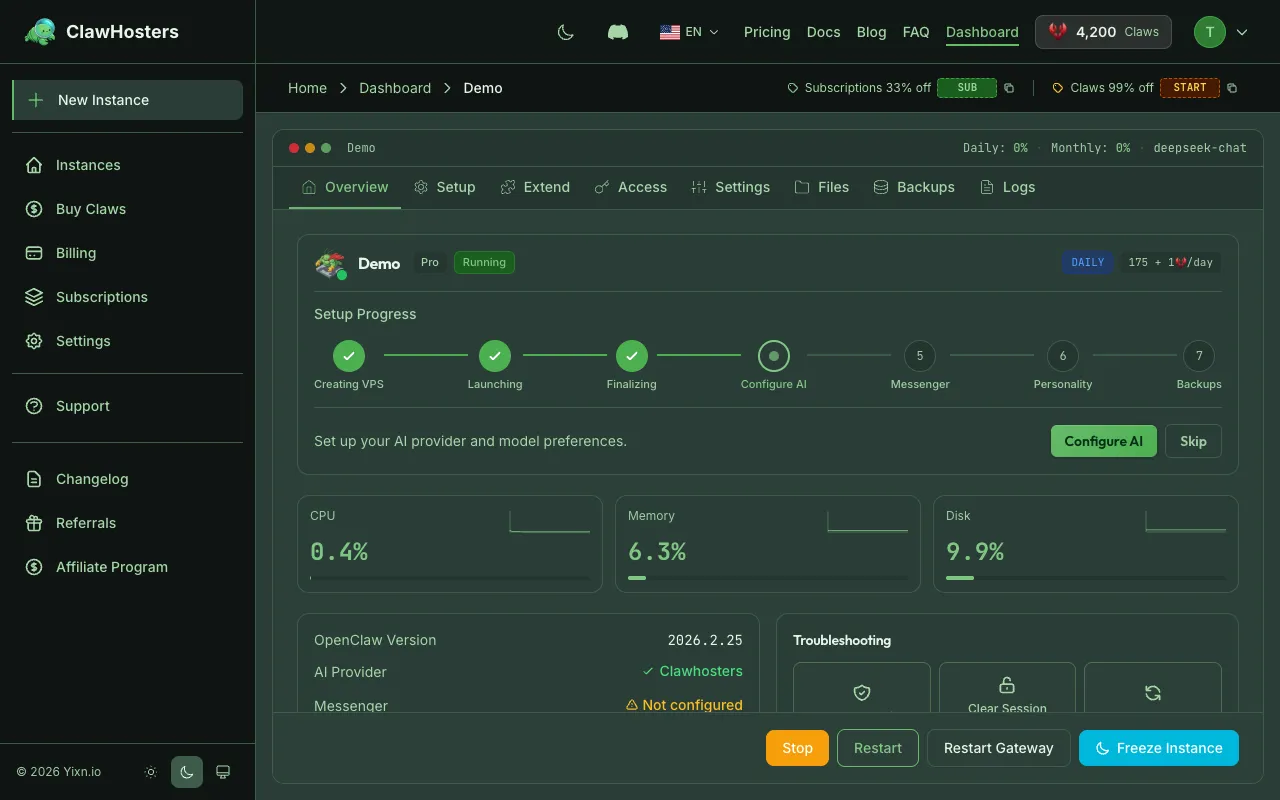Skip the AI configuration step

1193,441
